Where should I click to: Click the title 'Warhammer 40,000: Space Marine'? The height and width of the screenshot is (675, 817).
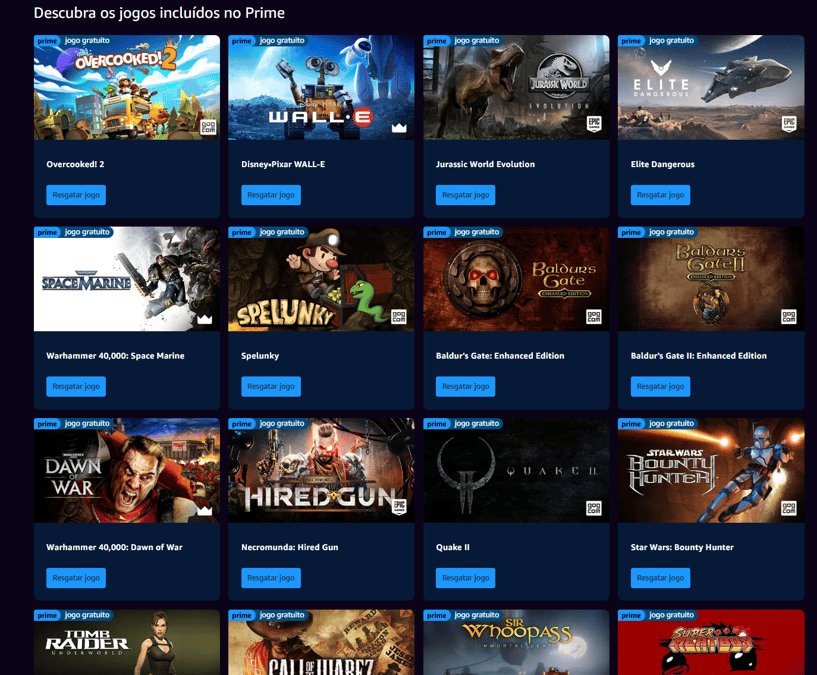[x=115, y=355]
